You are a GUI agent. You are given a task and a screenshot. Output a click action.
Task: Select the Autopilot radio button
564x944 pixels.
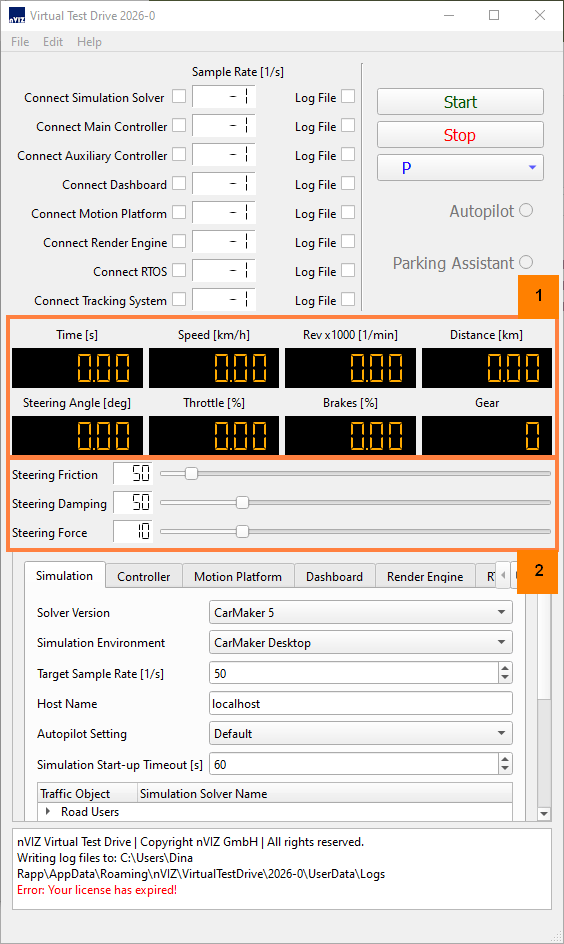pos(526,210)
